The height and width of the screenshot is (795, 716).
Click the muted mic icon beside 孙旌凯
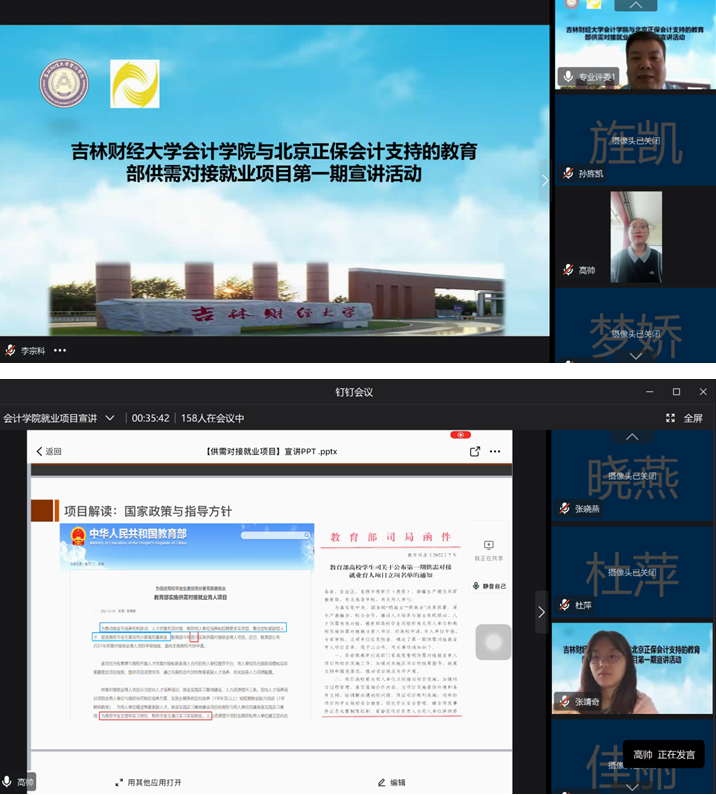coord(568,173)
